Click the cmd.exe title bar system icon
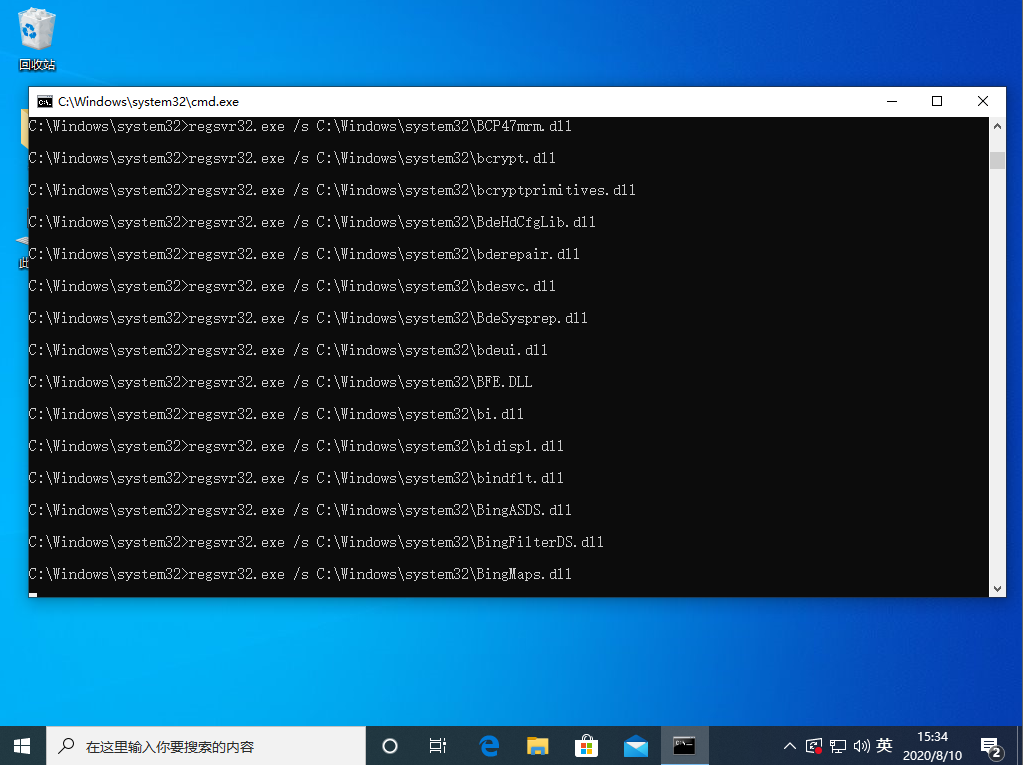The height and width of the screenshot is (765, 1023). click(44, 101)
